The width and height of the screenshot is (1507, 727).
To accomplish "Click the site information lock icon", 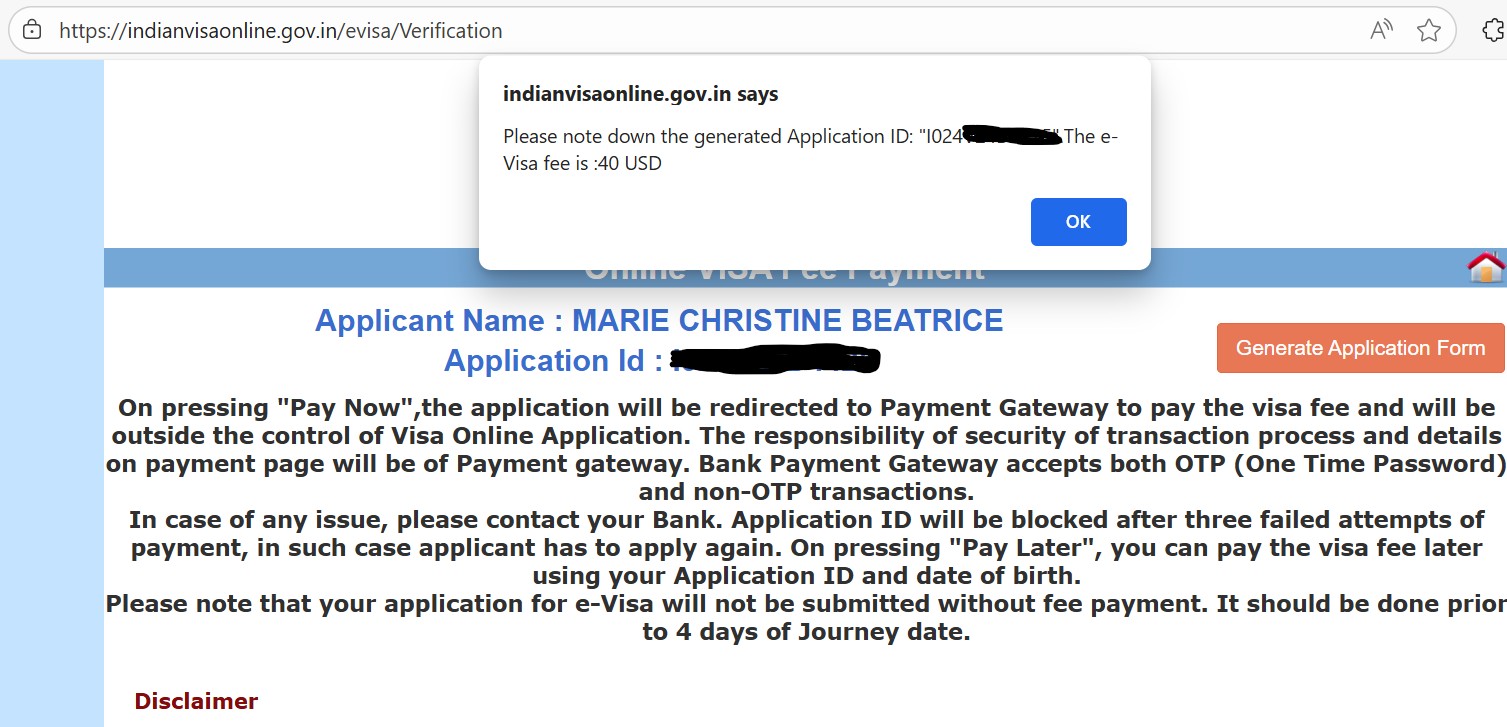I will pos(32,30).
